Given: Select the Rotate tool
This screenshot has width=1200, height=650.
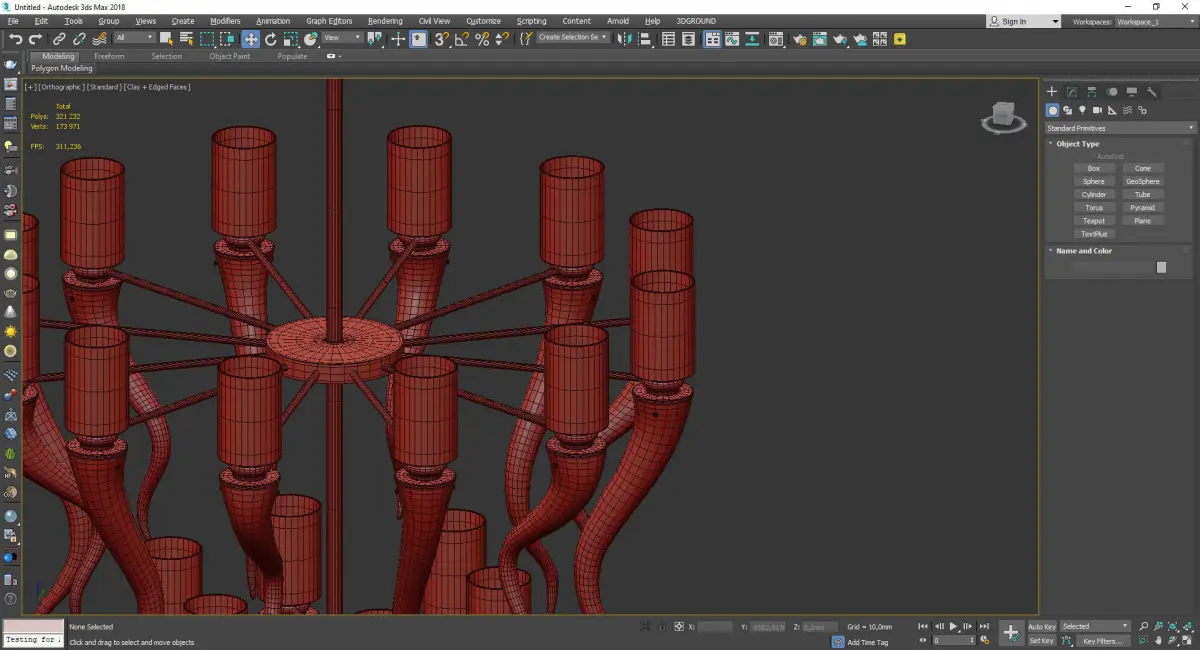Looking at the screenshot, I should coord(271,39).
